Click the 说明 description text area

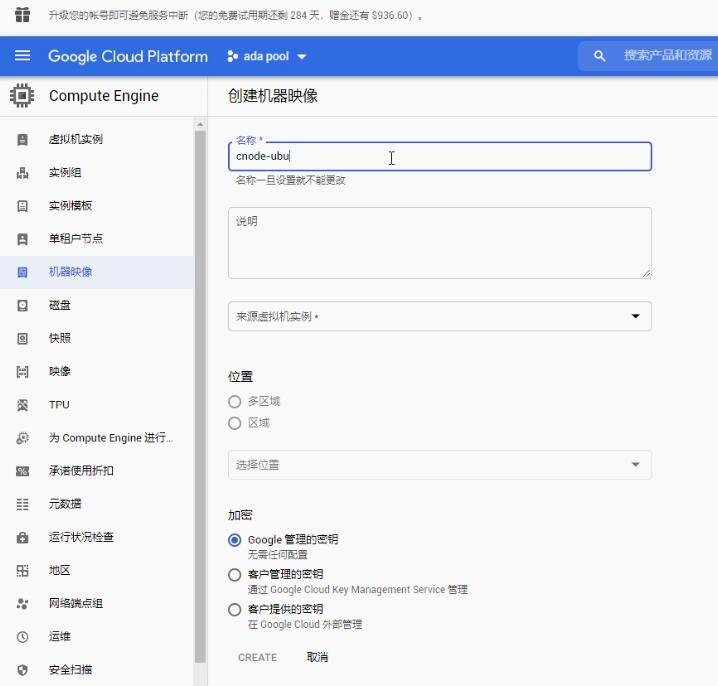(x=440, y=243)
